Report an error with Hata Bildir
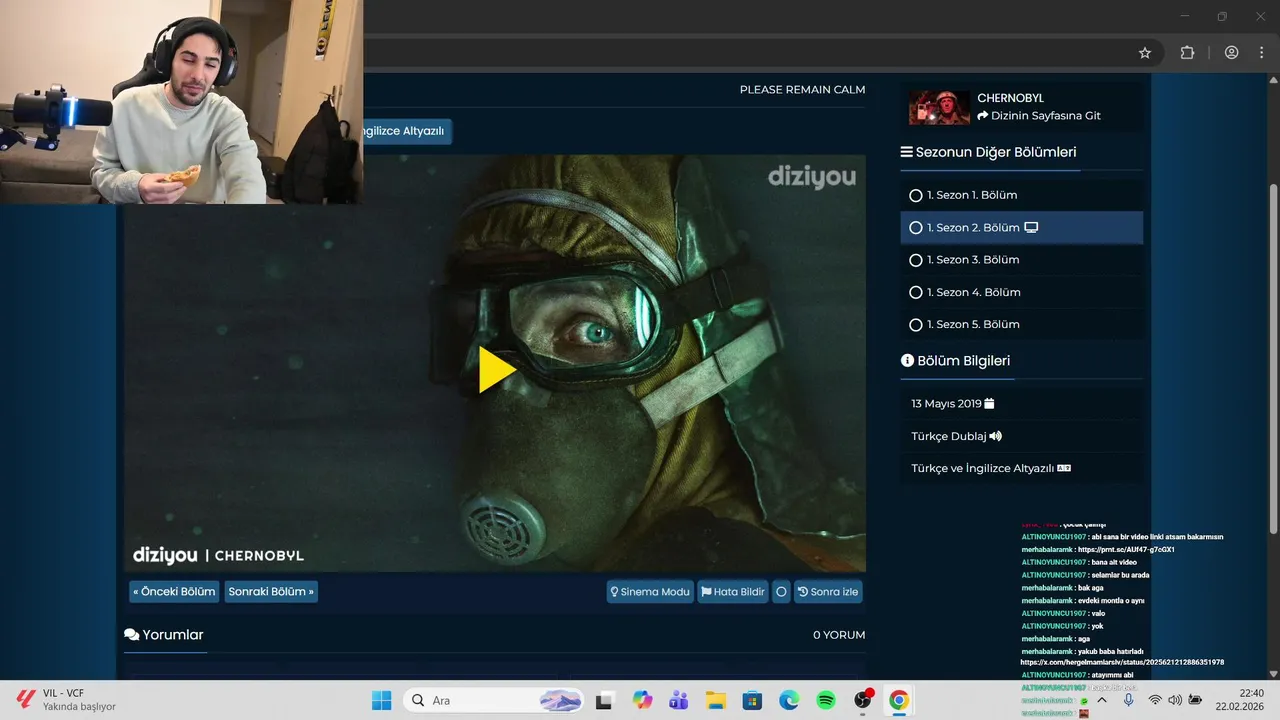Image resolution: width=1280 pixels, height=720 pixels. [733, 592]
